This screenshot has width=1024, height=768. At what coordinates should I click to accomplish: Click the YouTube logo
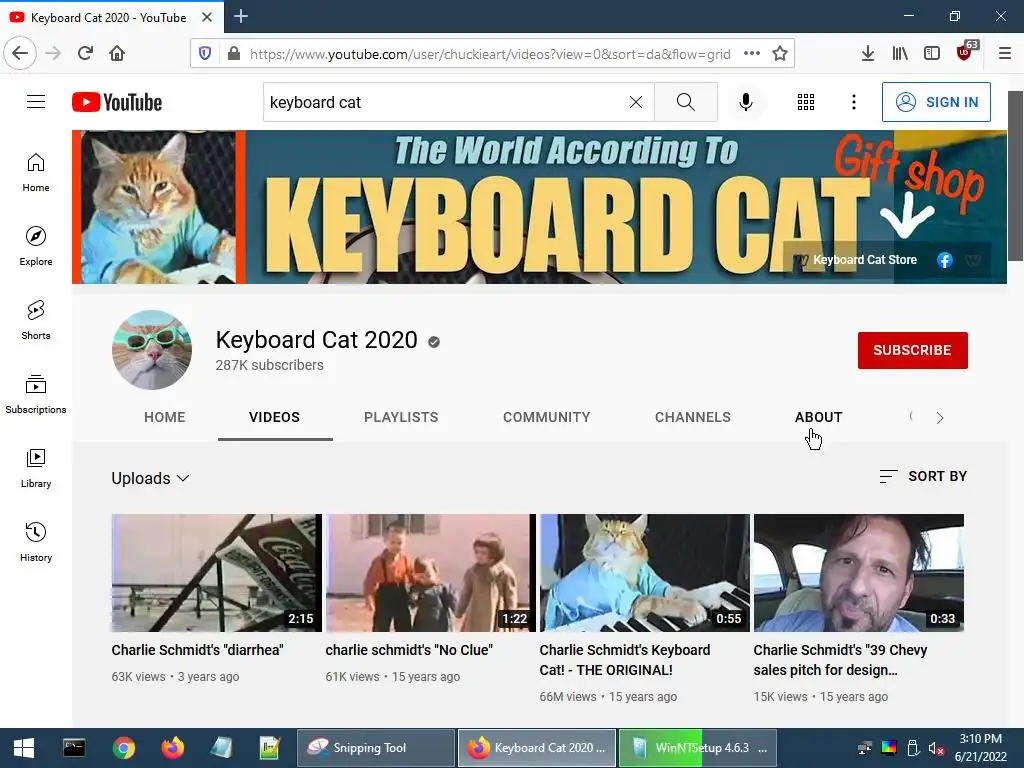(117, 102)
